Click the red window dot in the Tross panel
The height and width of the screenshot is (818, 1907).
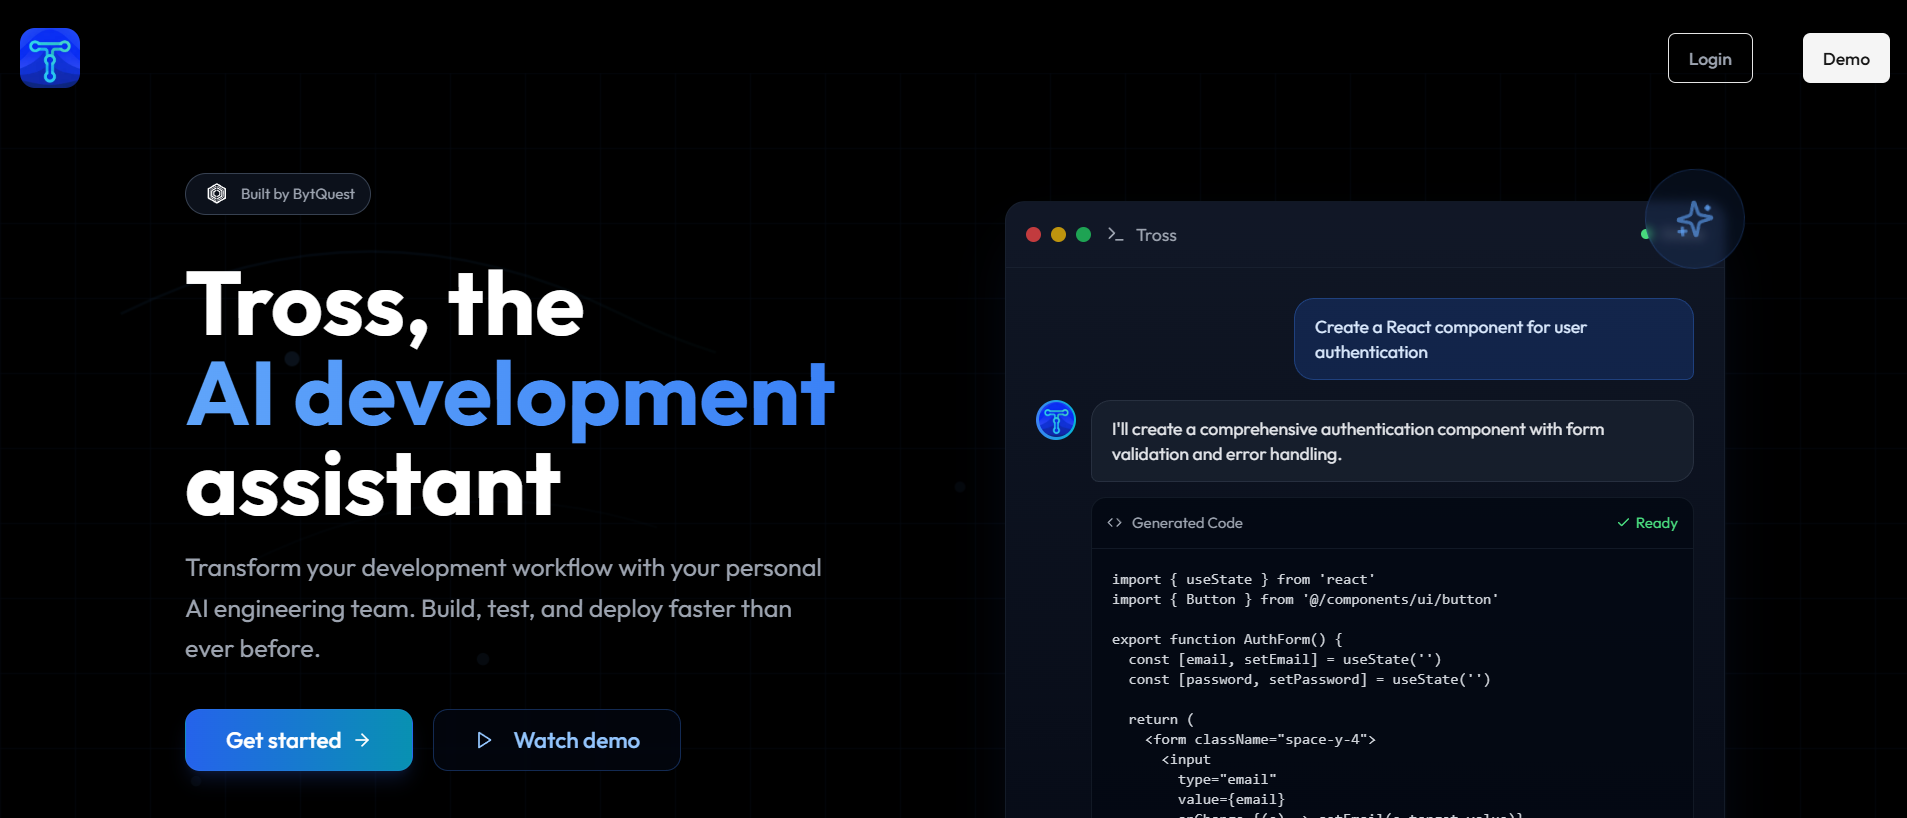pos(1034,235)
